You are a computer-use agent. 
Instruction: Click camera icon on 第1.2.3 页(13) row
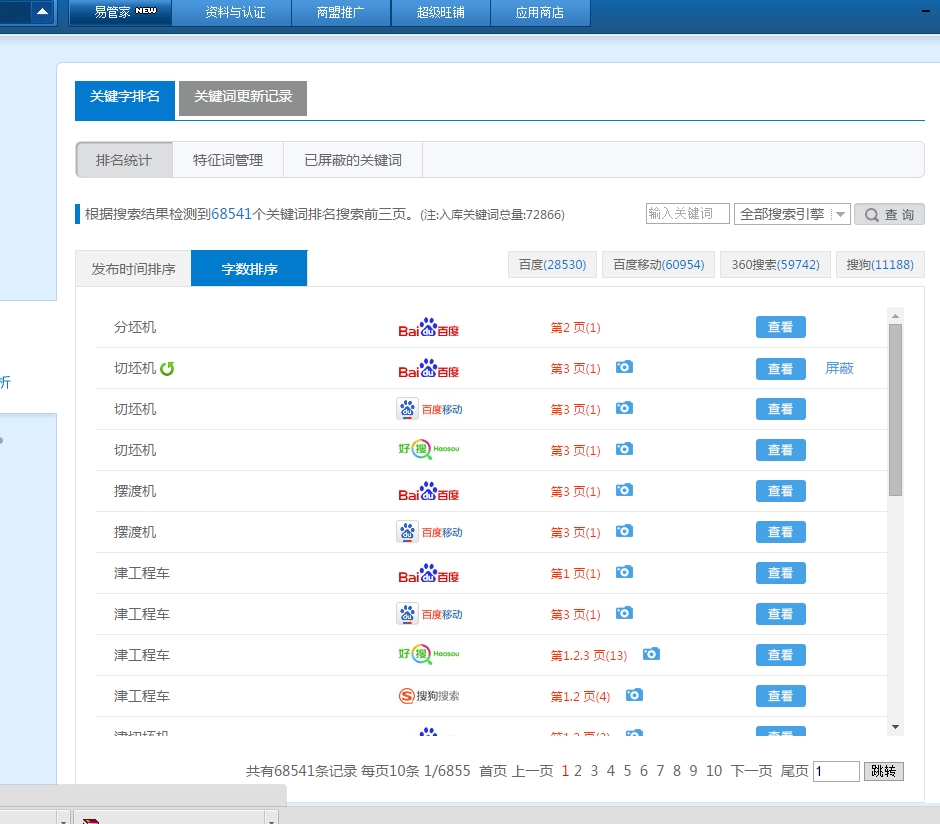651,654
